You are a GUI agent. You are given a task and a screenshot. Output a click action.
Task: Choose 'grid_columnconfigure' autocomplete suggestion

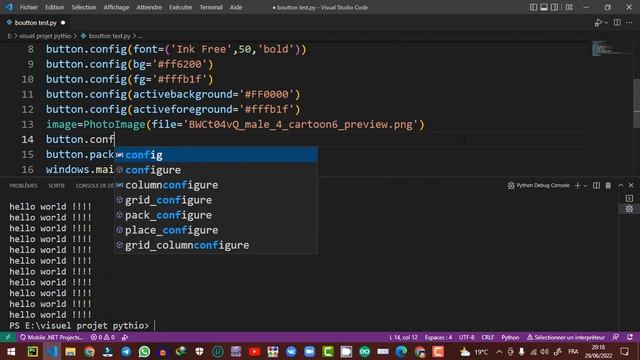[x=216, y=245]
